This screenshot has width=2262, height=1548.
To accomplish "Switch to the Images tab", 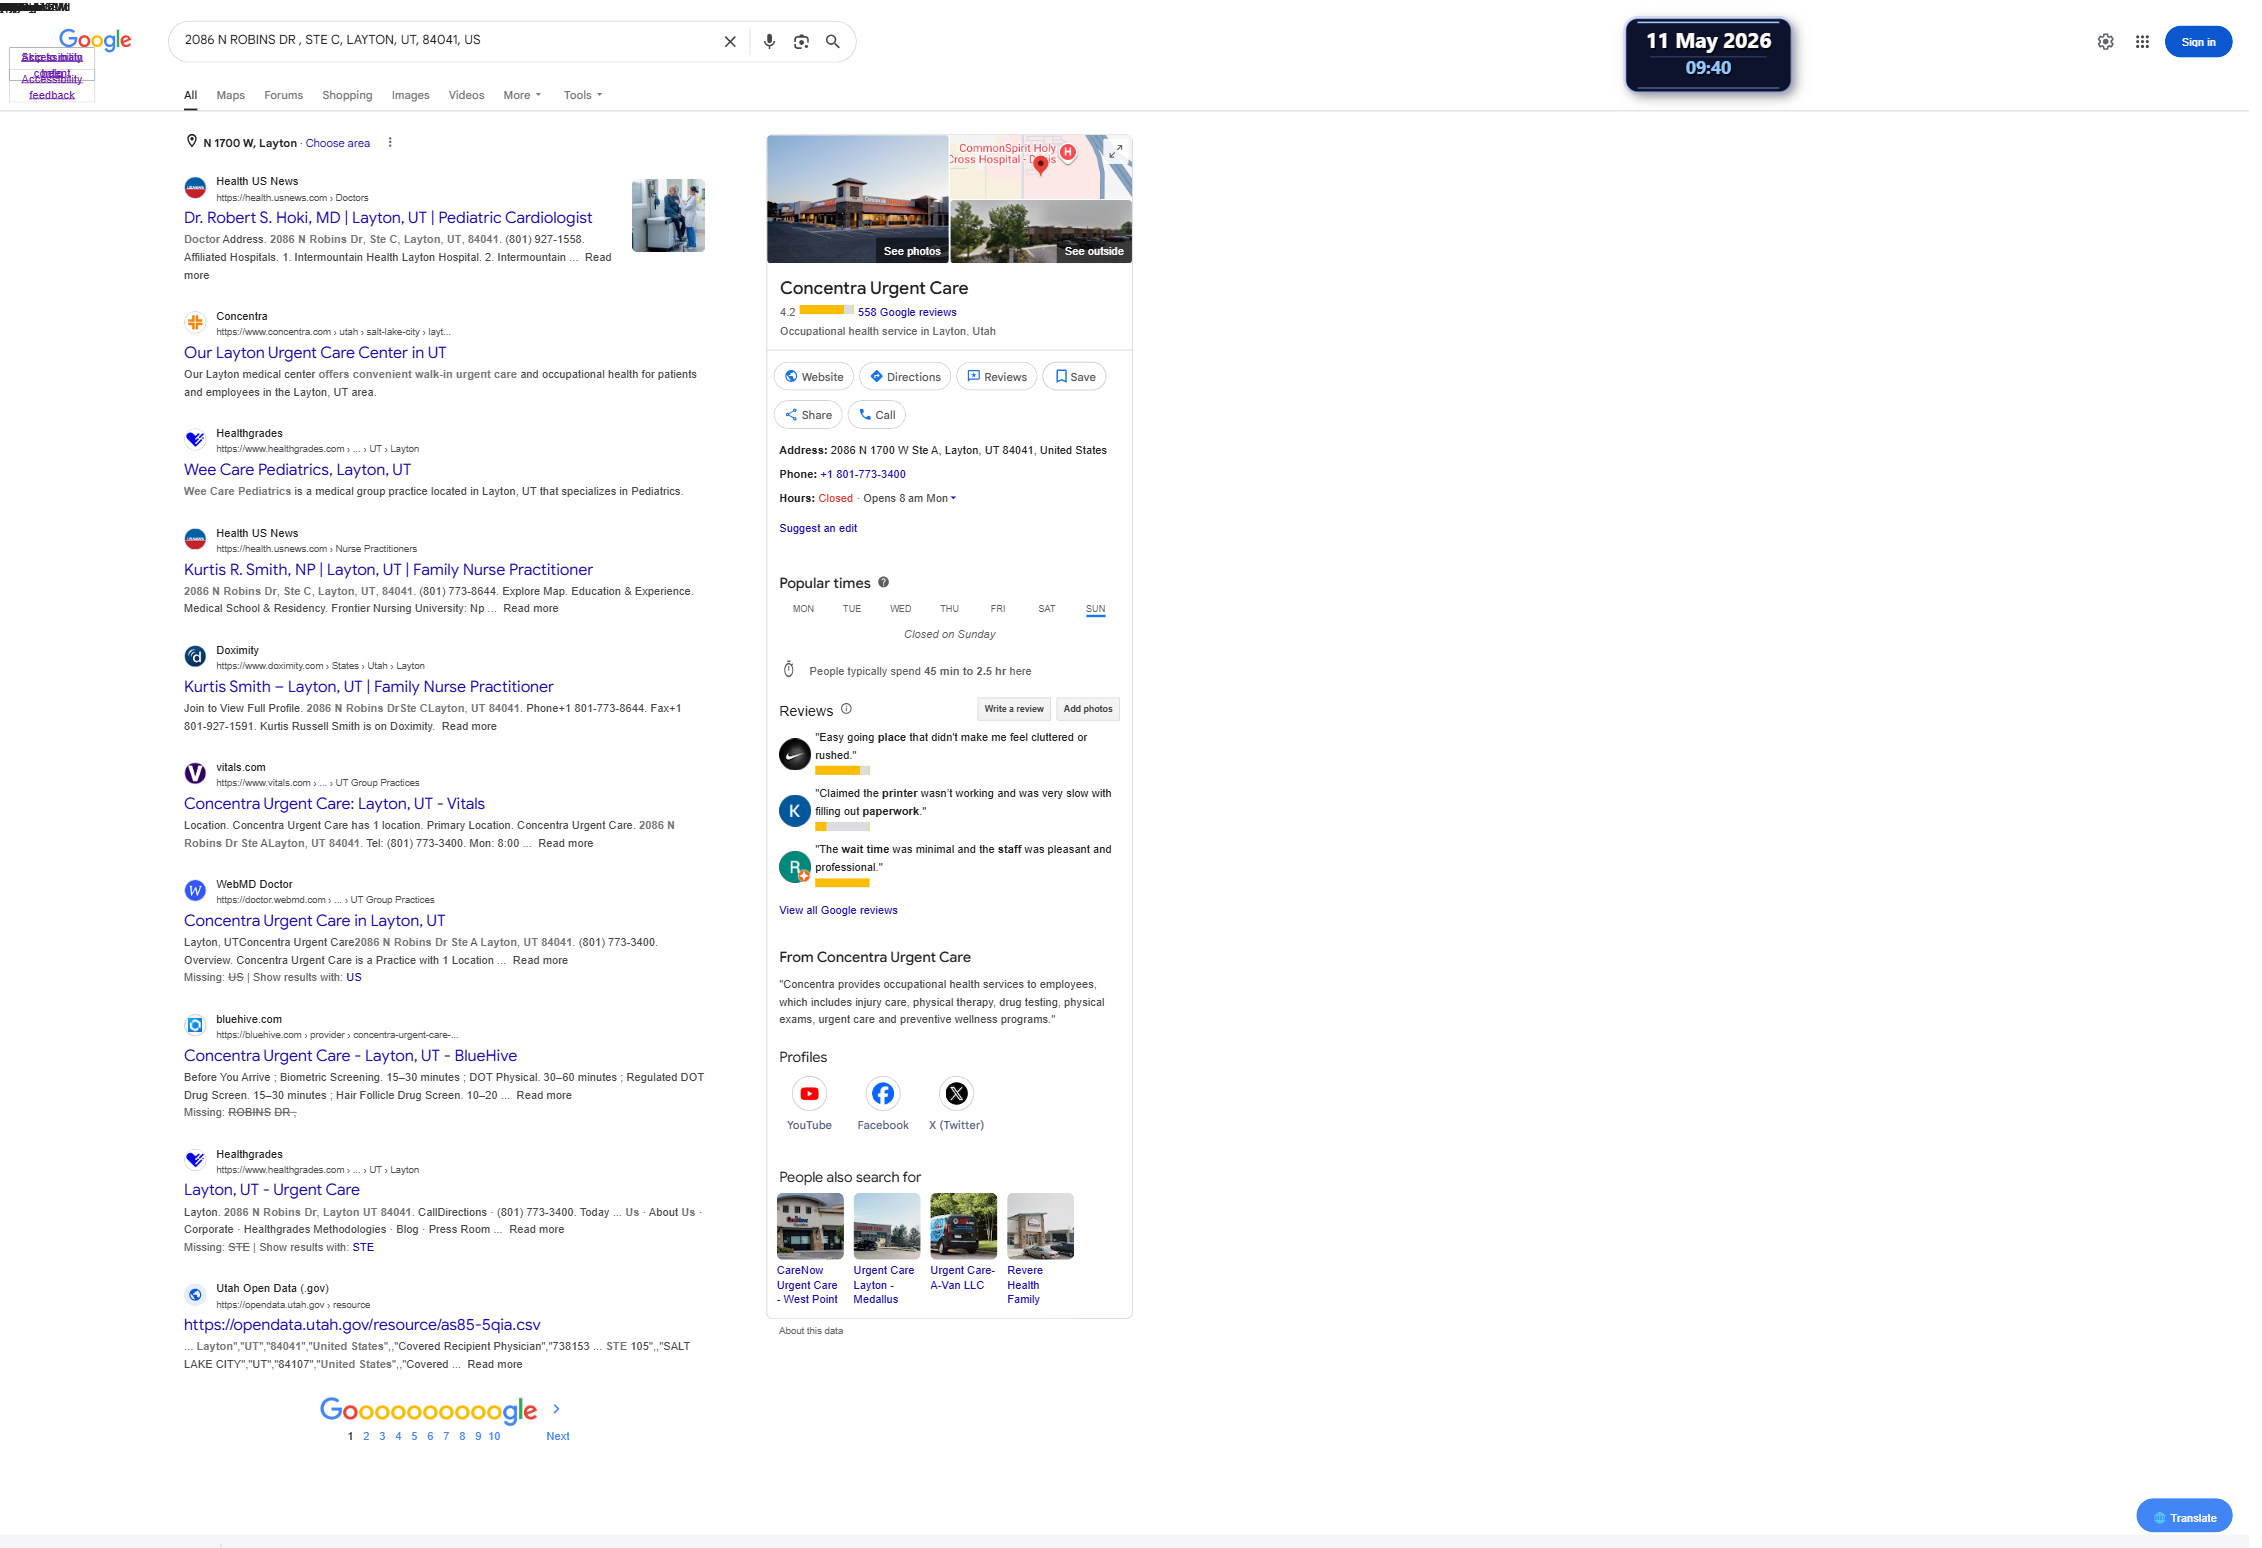I will pos(410,96).
